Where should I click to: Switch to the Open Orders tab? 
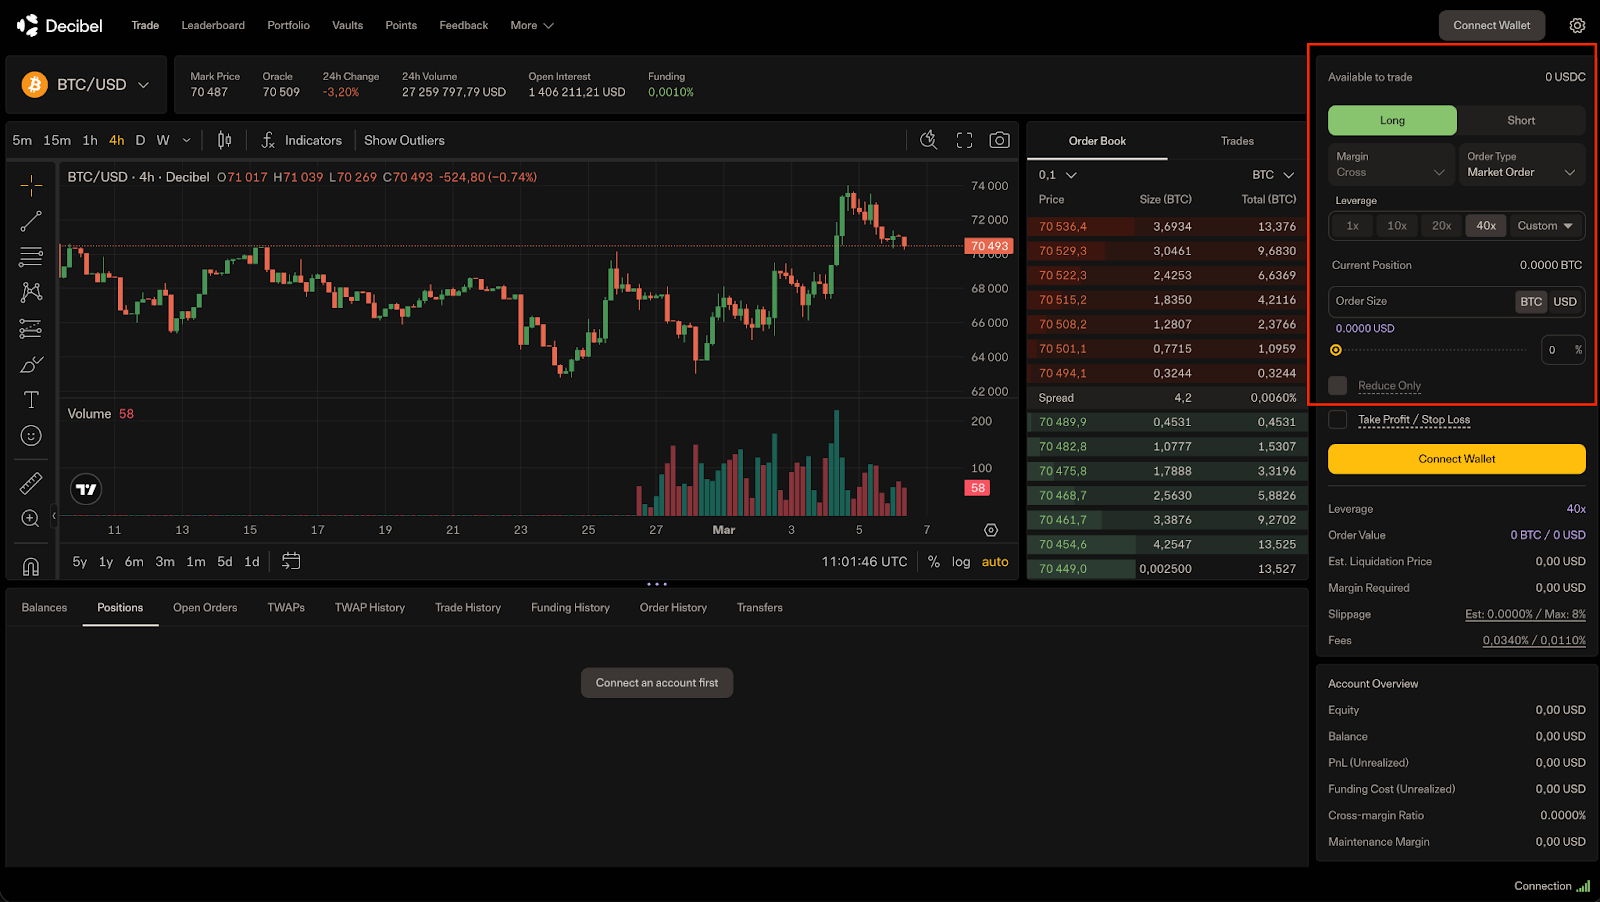point(205,608)
